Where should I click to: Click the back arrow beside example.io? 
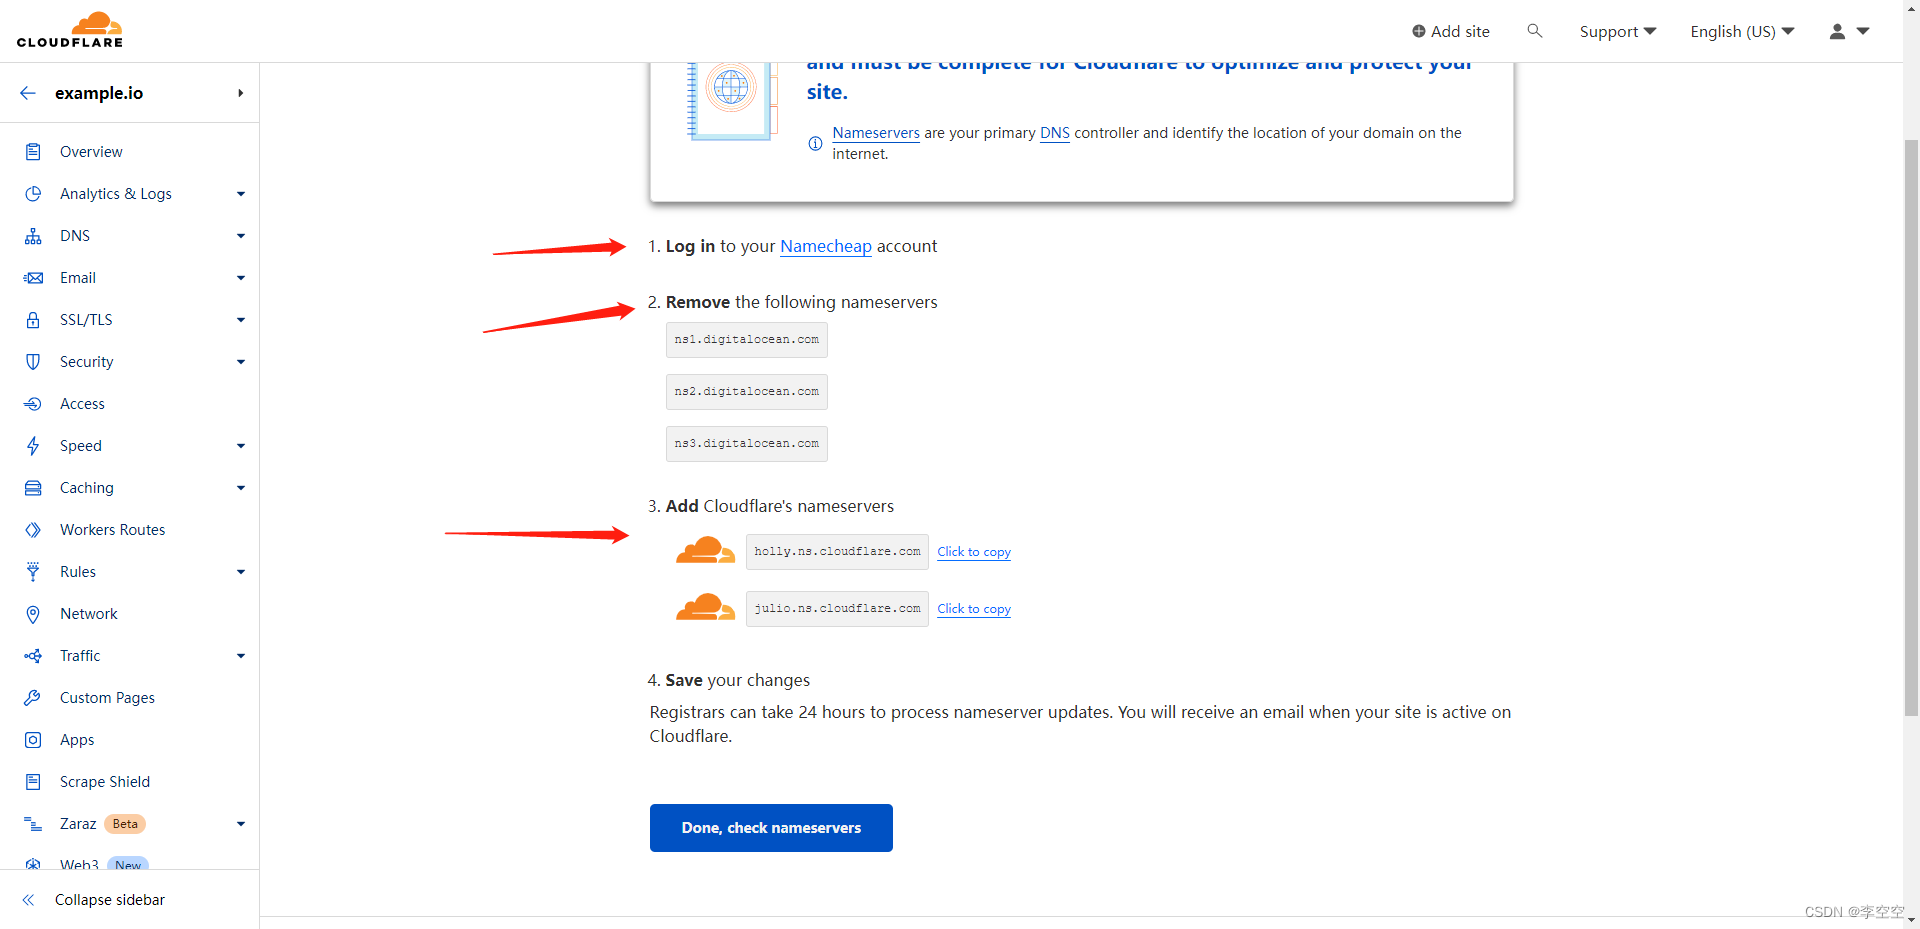[28, 93]
